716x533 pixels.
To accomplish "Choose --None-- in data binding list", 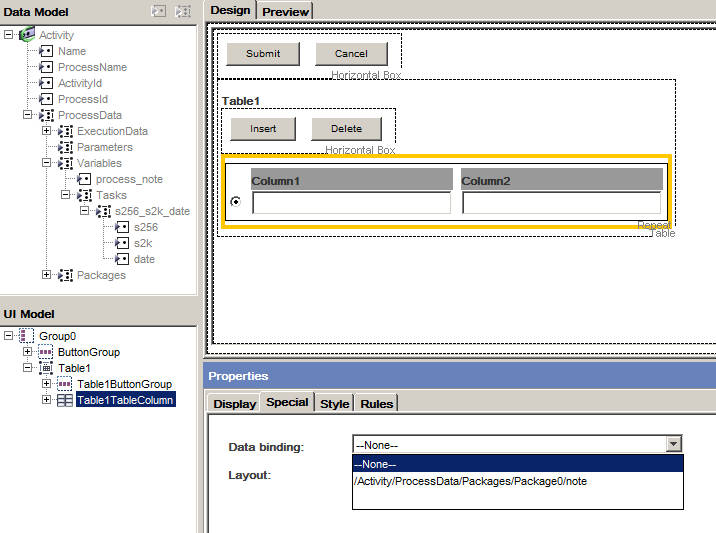I will click(x=518, y=464).
